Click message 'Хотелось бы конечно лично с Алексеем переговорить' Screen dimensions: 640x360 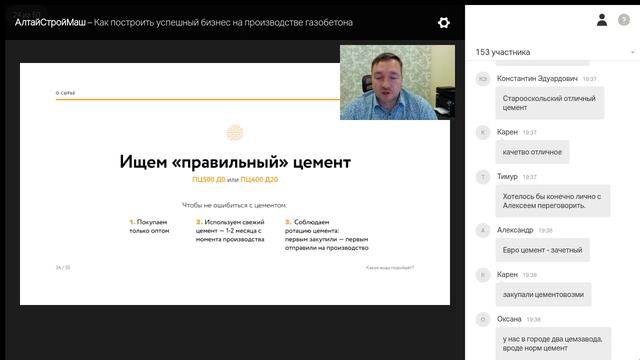pos(553,201)
